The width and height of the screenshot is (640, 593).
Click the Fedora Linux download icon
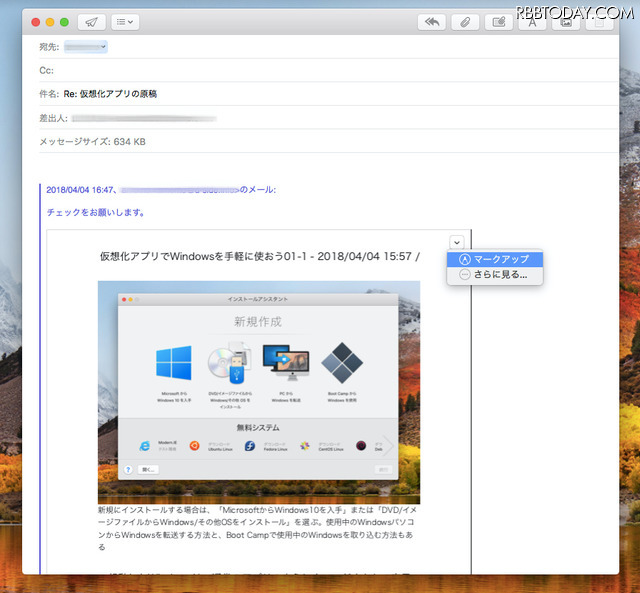250,446
